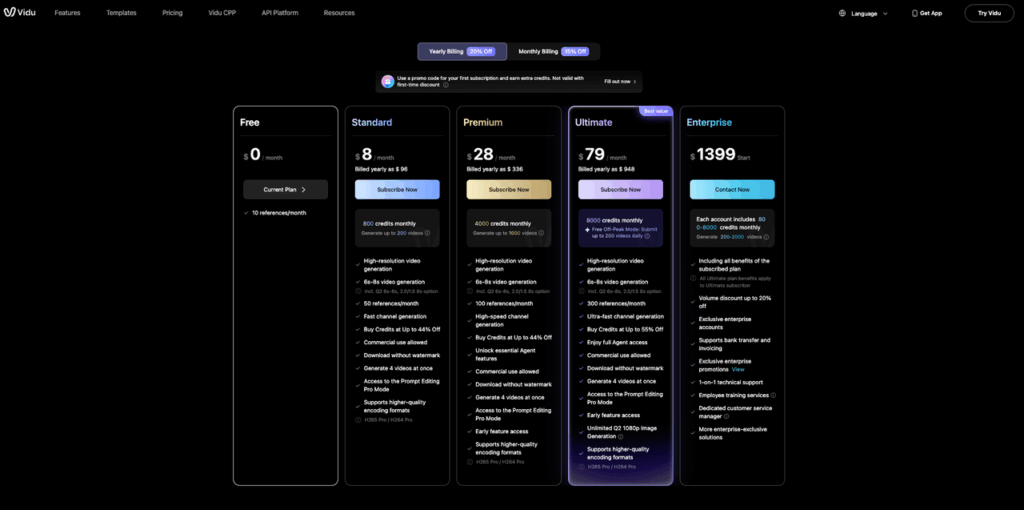Click '4000 credits monthly' text
1024x510 pixels.
tap(503, 223)
